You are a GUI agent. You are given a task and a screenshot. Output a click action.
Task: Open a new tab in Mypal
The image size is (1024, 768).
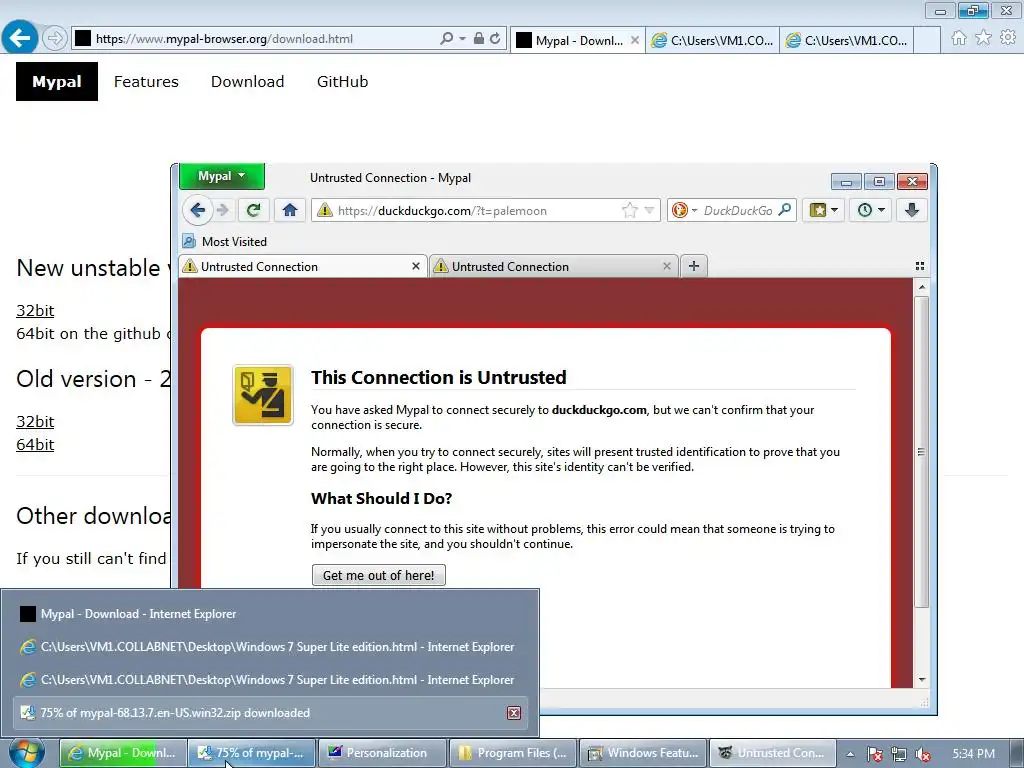(x=694, y=266)
